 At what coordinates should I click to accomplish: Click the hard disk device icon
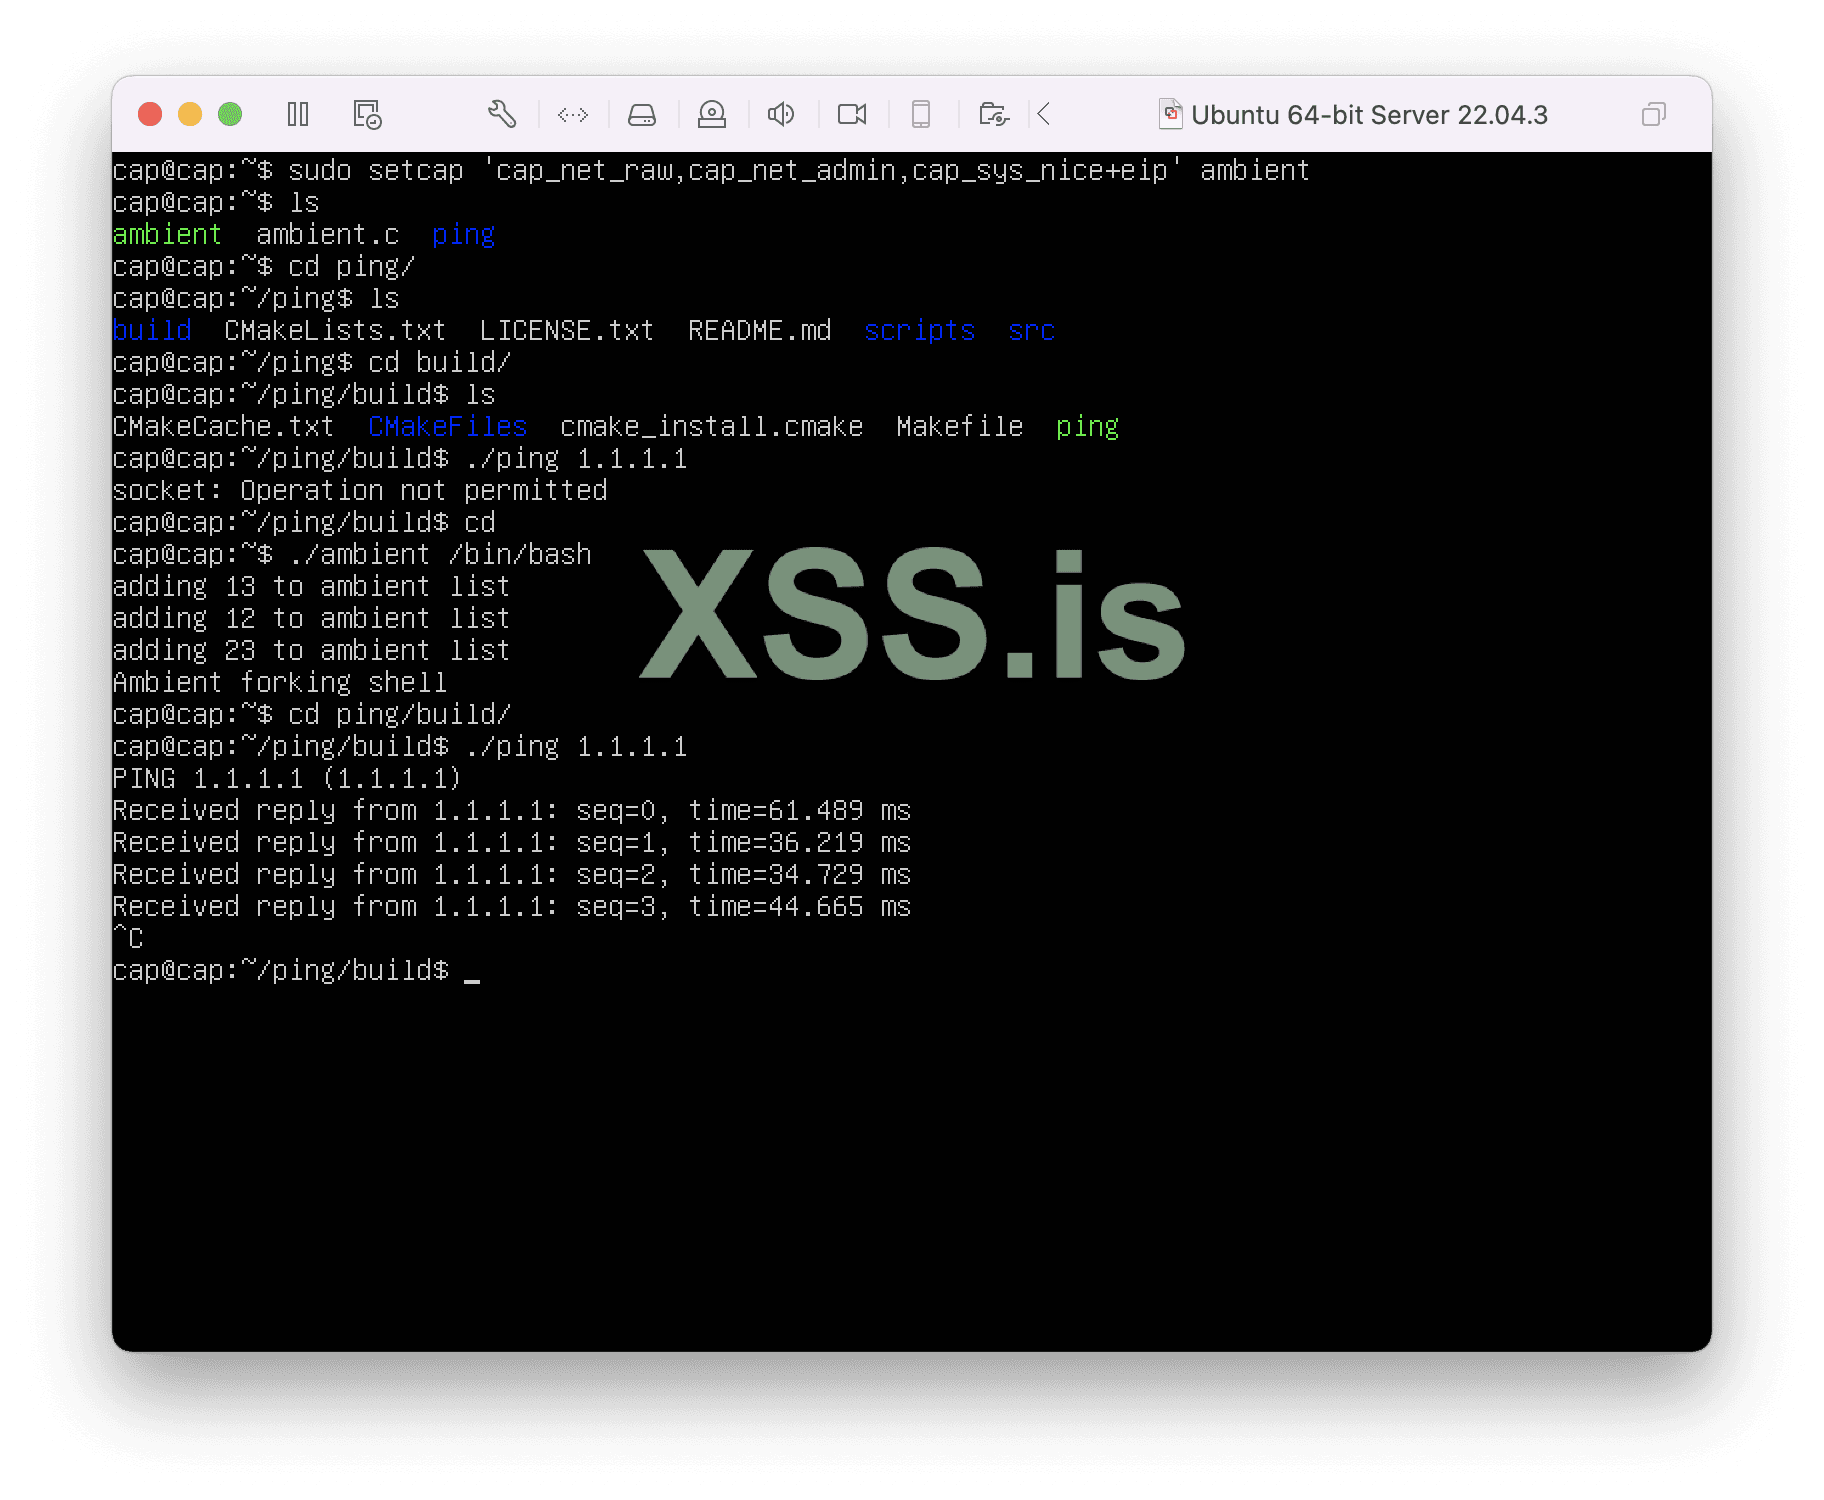[642, 115]
